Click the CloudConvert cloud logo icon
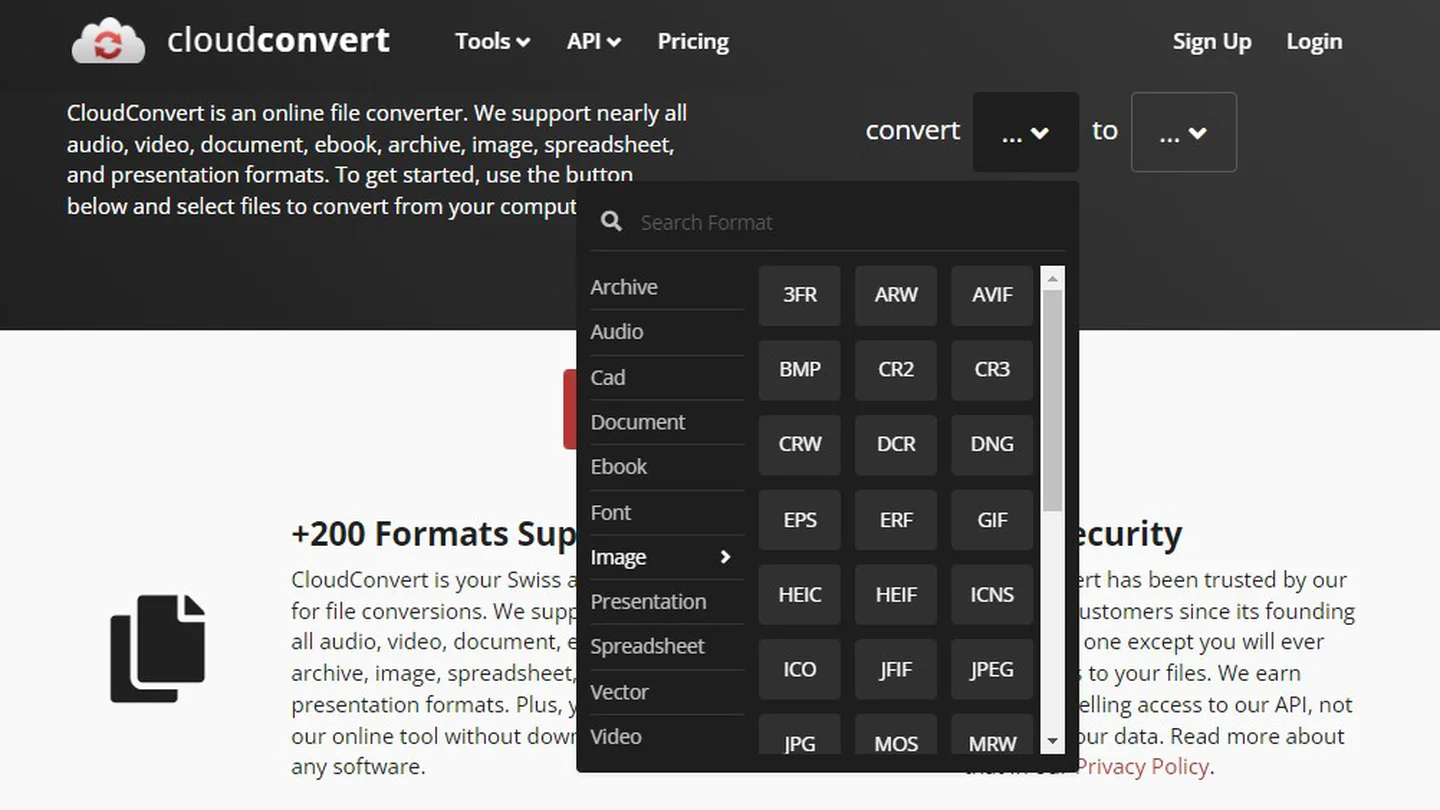Image resolution: width=1440 pixels, height=810 pixels. point(108,41)
